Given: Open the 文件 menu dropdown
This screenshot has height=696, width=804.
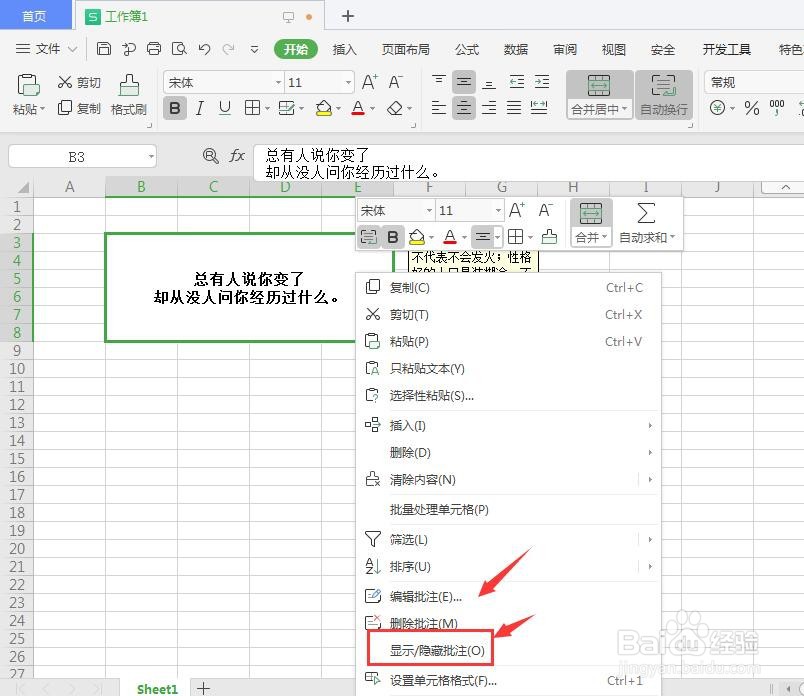Looking at the screenshot, I should click(46, 49).
